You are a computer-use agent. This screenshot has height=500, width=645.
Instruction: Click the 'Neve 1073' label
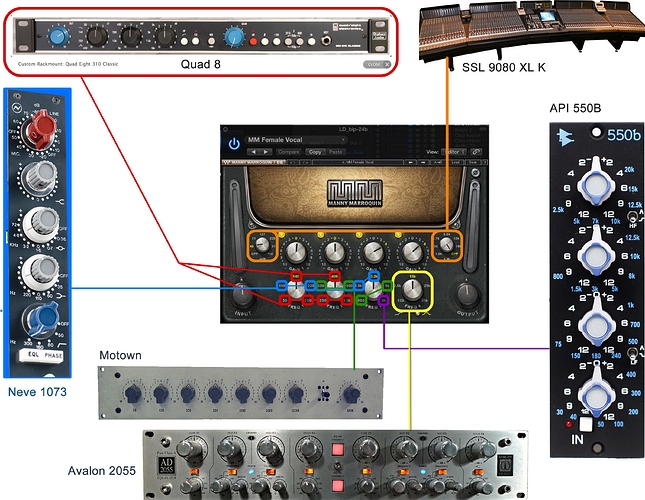click(37, 392)
